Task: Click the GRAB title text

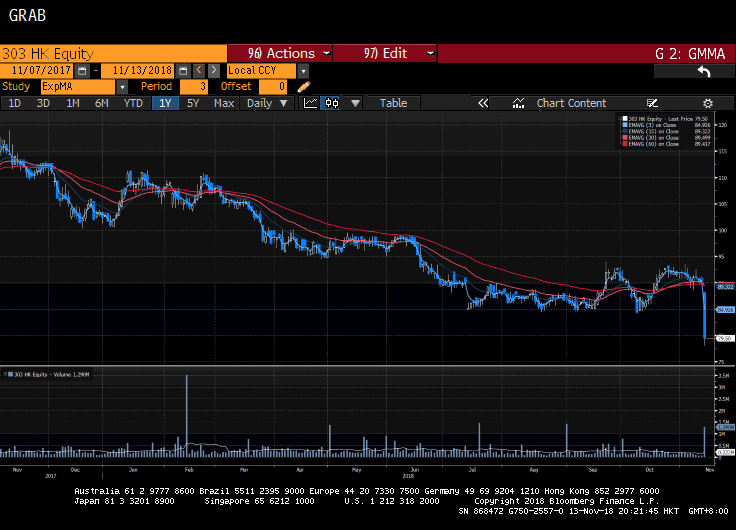Action: click(27, 15)
